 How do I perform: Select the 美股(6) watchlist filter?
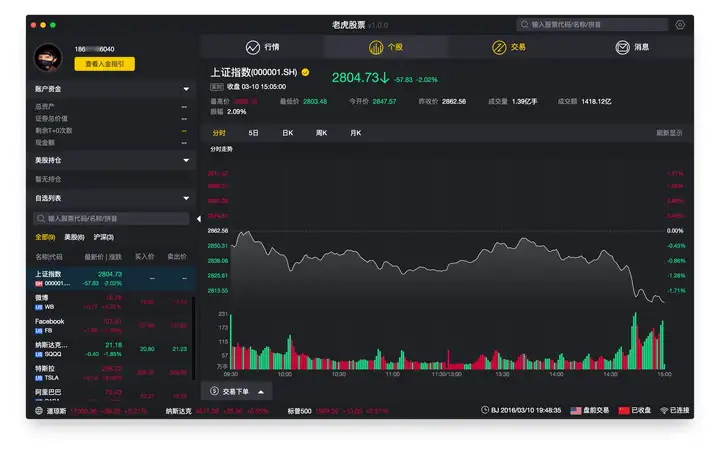[74, 237]
